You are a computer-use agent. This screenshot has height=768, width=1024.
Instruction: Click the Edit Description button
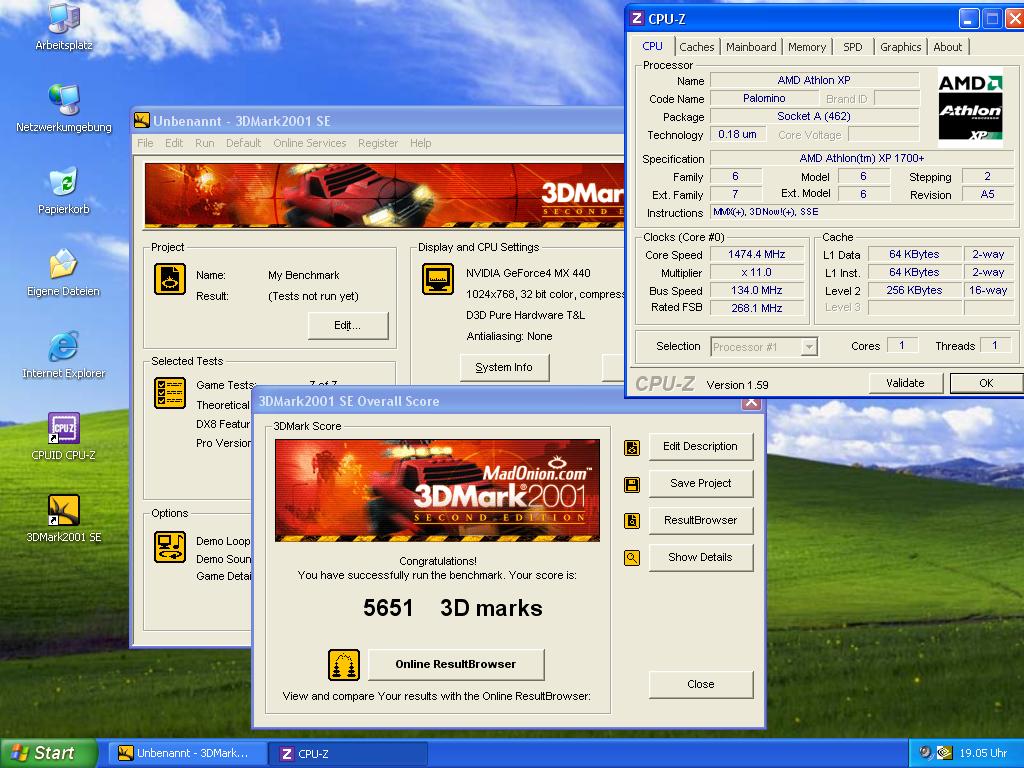(x=700, y=447)
